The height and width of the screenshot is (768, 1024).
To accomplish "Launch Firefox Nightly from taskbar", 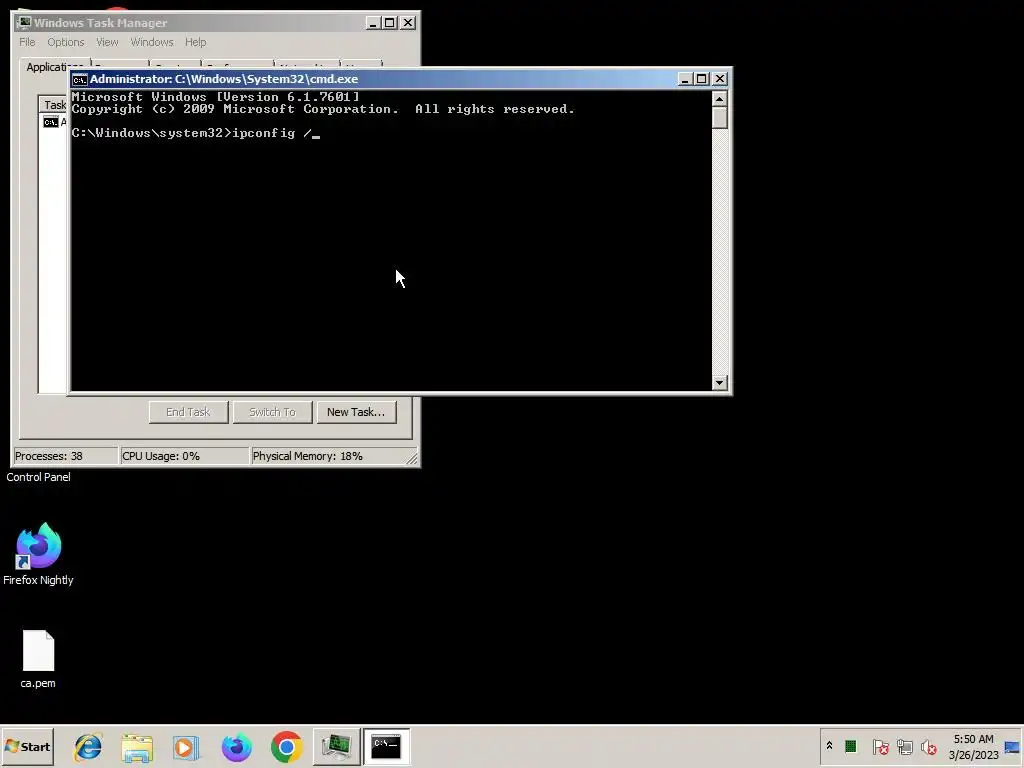I will (236, 746).
